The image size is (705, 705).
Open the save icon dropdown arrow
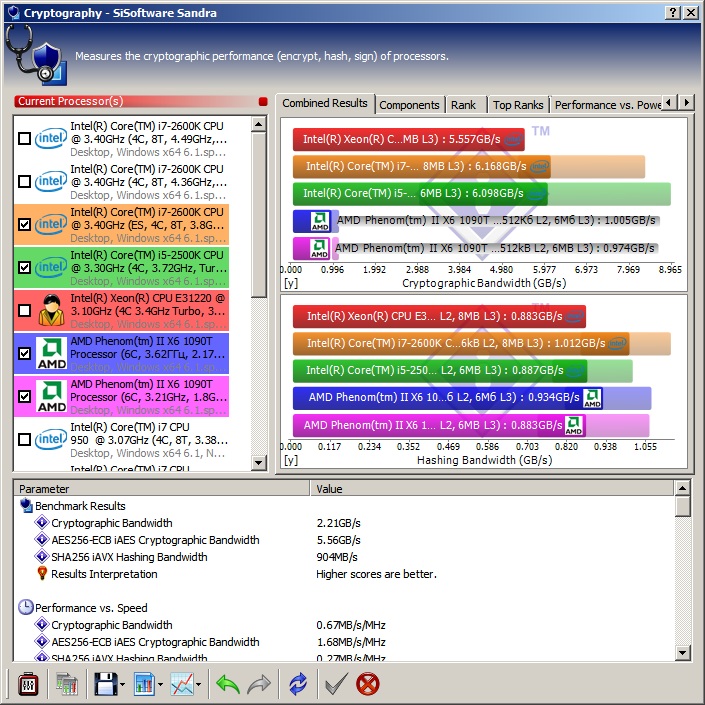coord(122,685)
